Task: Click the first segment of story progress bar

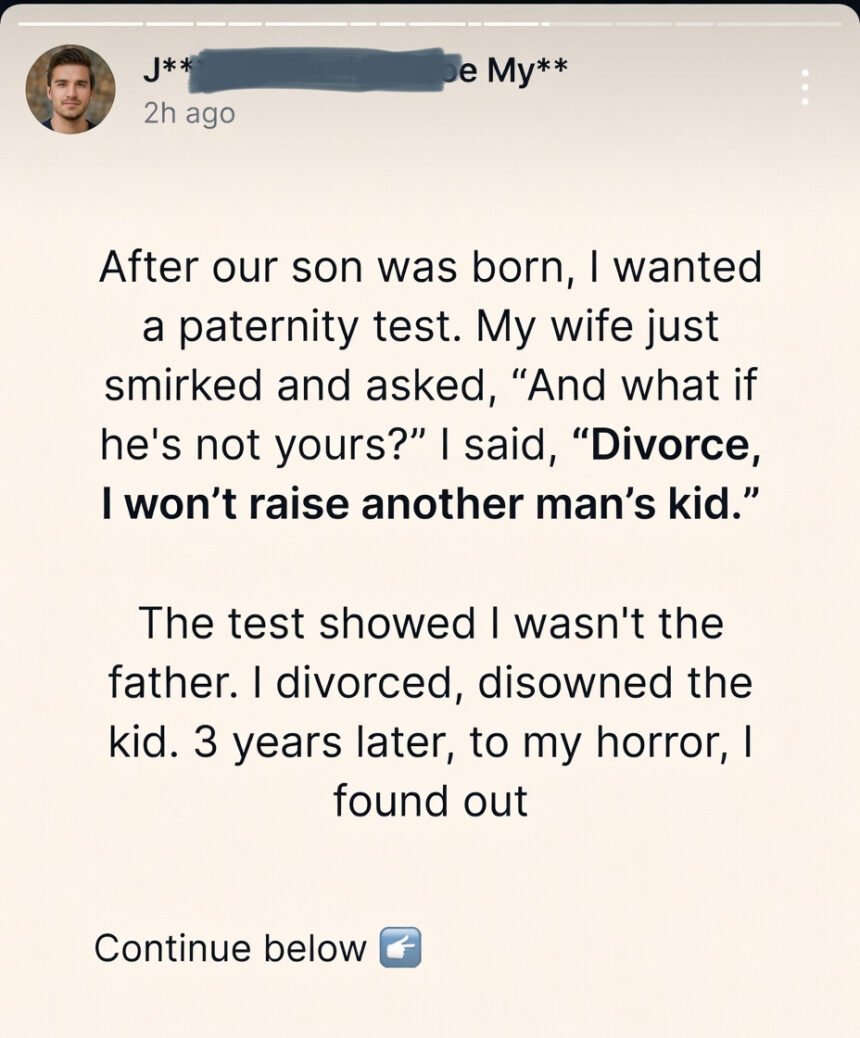Action: point(80,23)
